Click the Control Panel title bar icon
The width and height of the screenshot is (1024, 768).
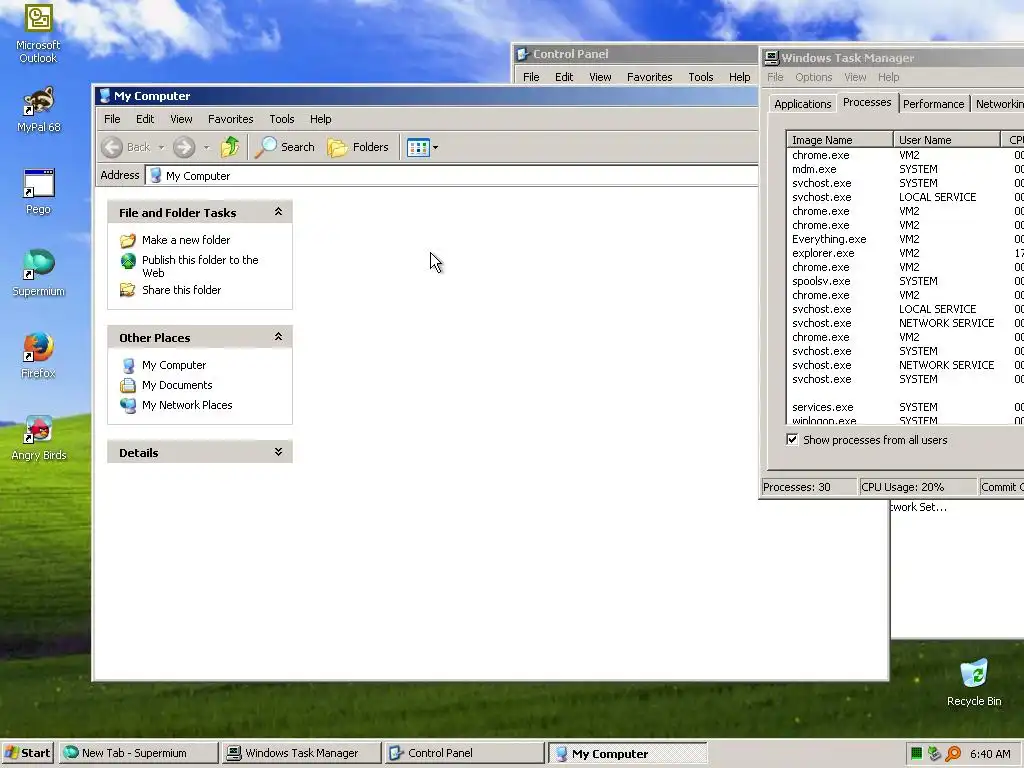click(x=522, y=54)
